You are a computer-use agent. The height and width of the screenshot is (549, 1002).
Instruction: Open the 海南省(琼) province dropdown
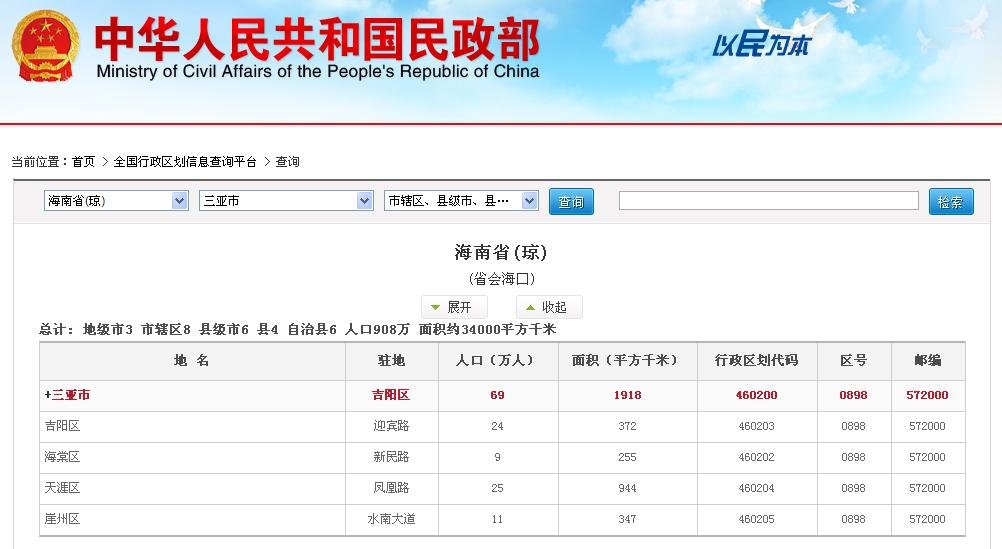pos(115,201)
